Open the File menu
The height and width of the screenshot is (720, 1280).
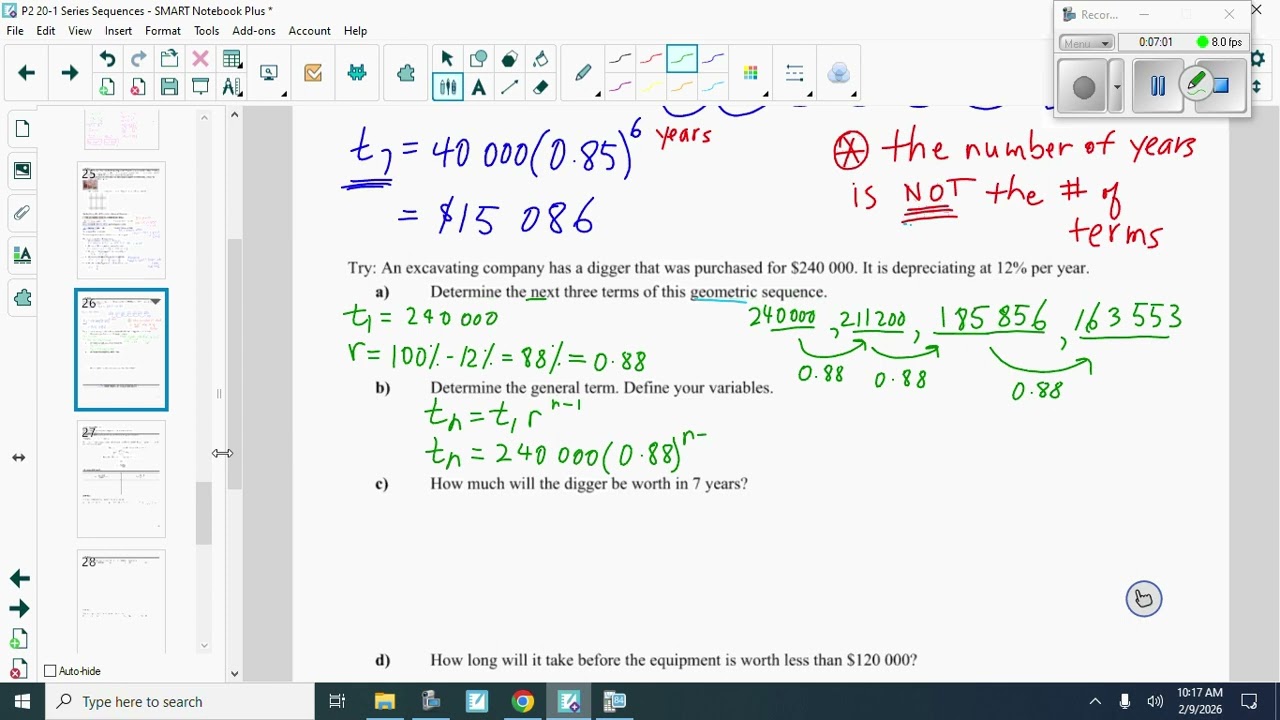coord(15,31)
